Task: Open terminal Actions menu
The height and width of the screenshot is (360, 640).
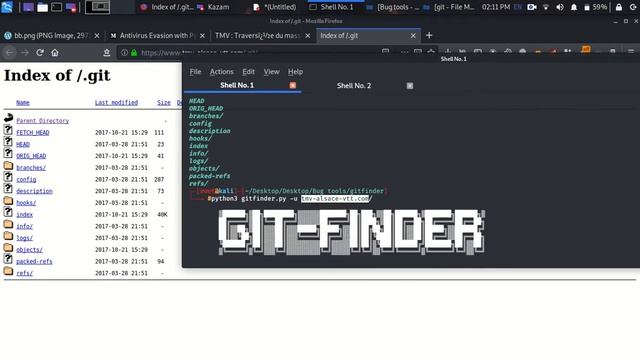Action: 222,72
